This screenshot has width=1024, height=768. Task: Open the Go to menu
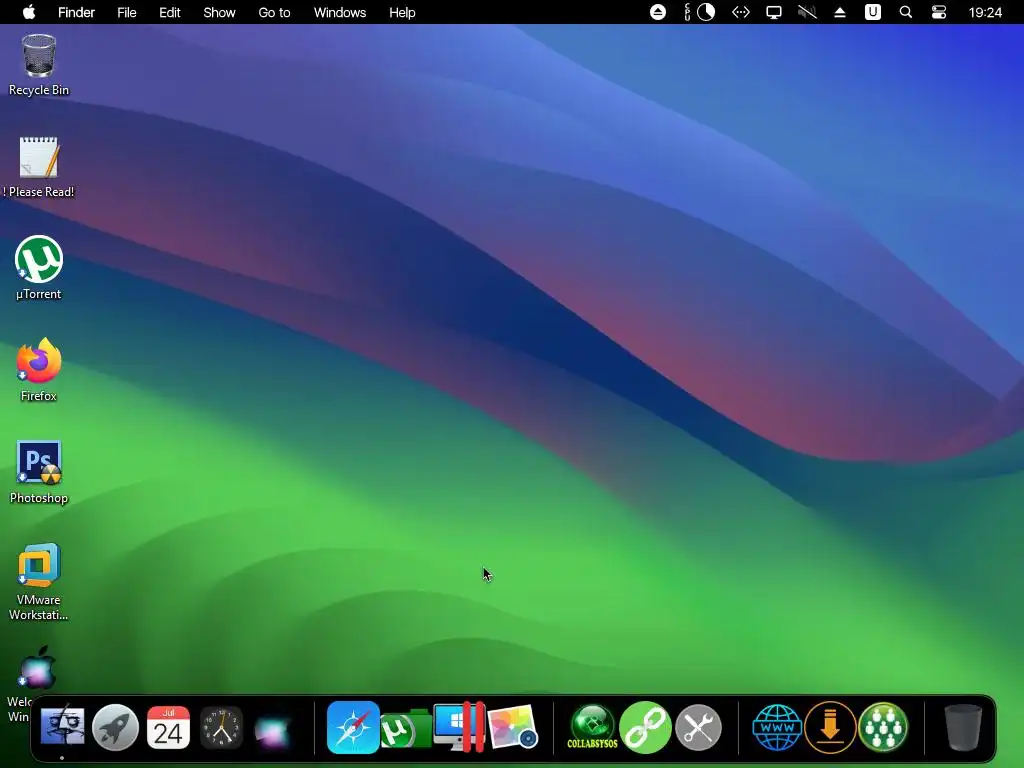(274, 12)
